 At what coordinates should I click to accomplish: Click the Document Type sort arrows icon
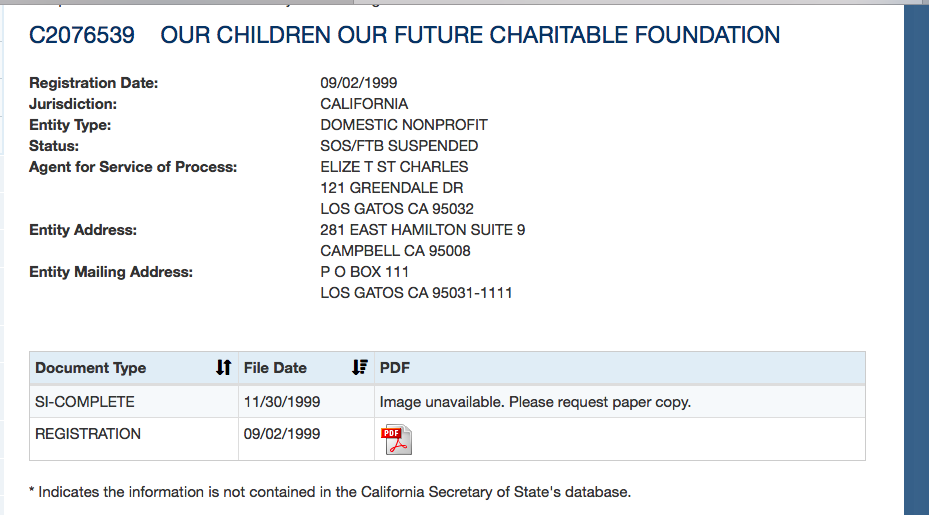pyautogui.click(x=223, y=368)
